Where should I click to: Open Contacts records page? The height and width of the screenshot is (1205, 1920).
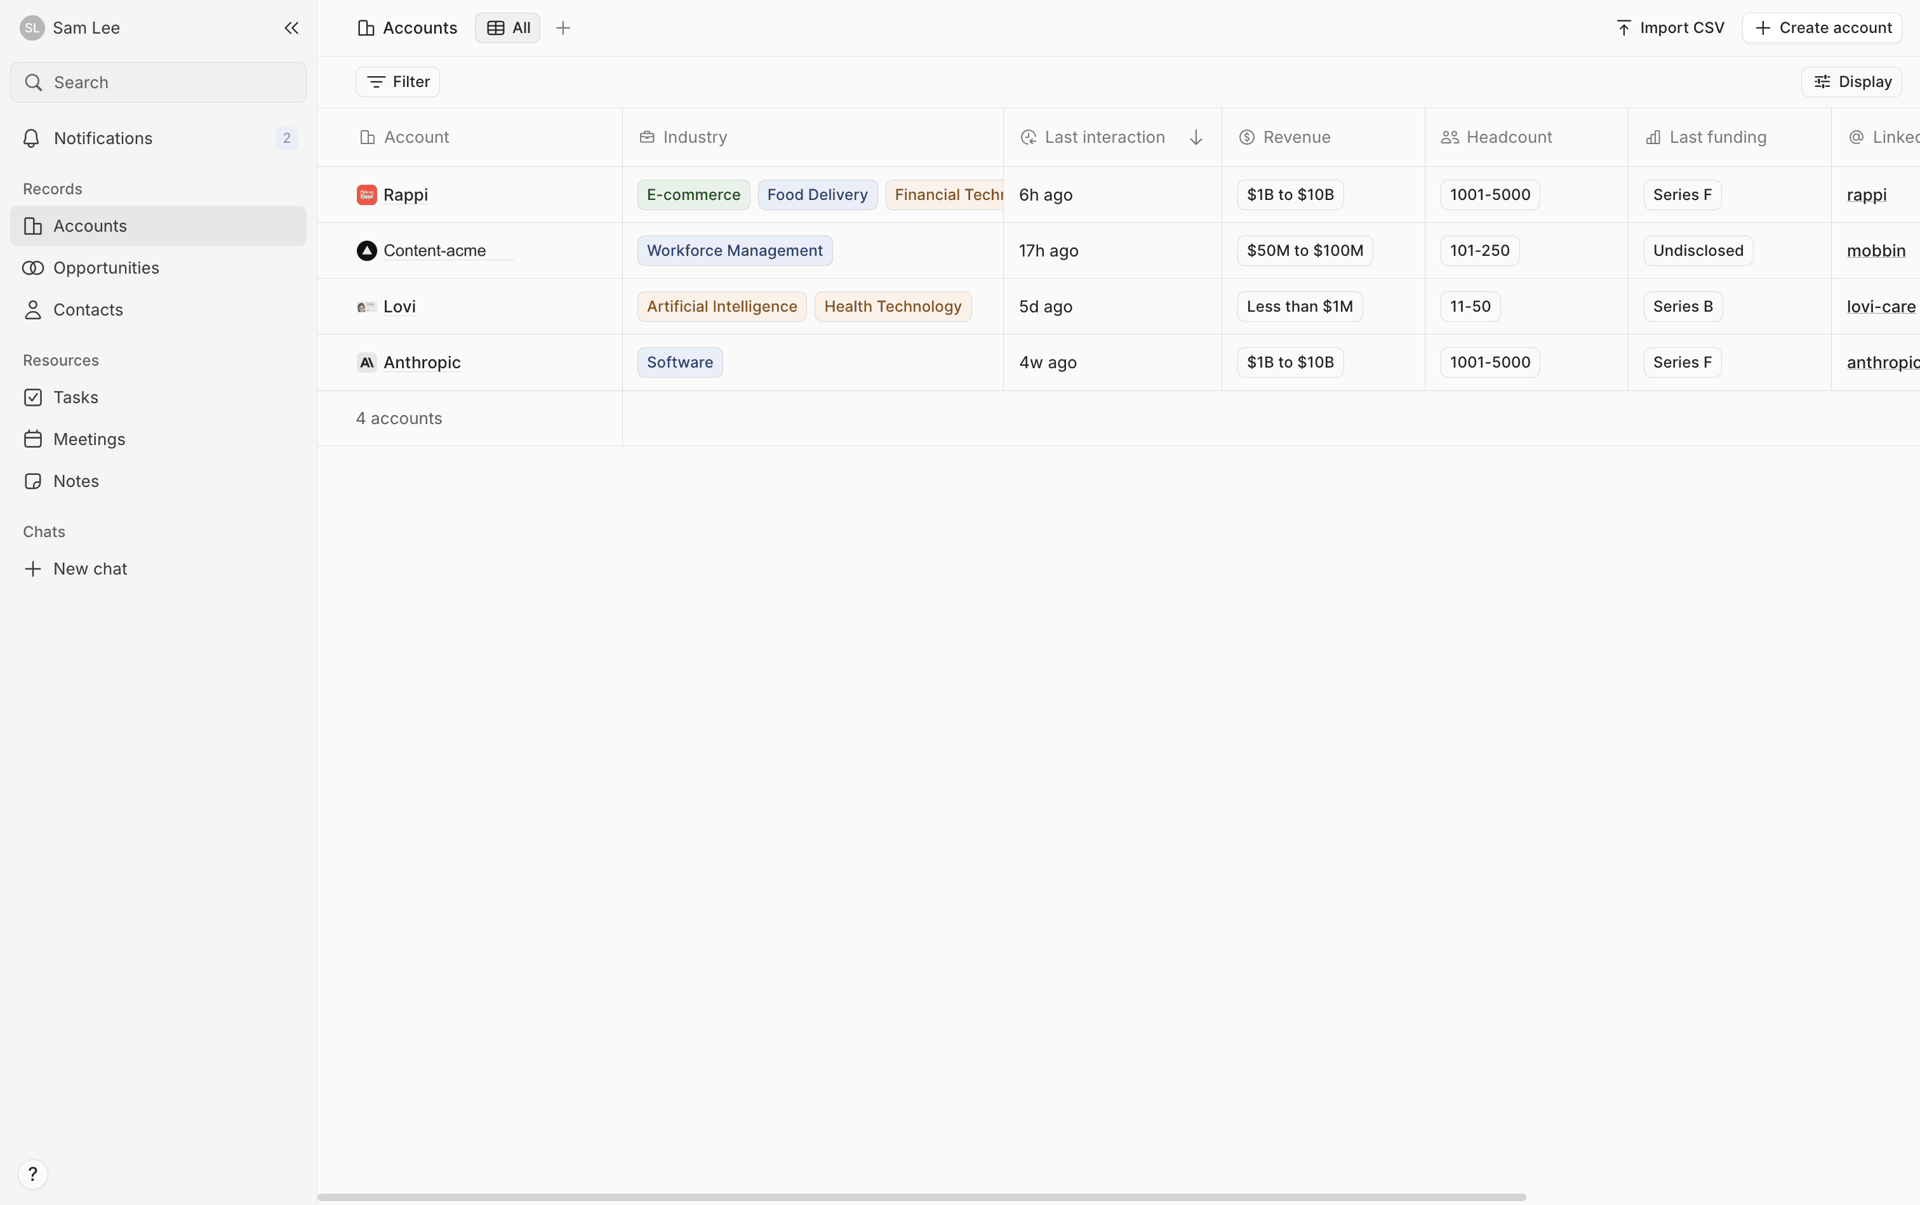[x=158, y=310]
